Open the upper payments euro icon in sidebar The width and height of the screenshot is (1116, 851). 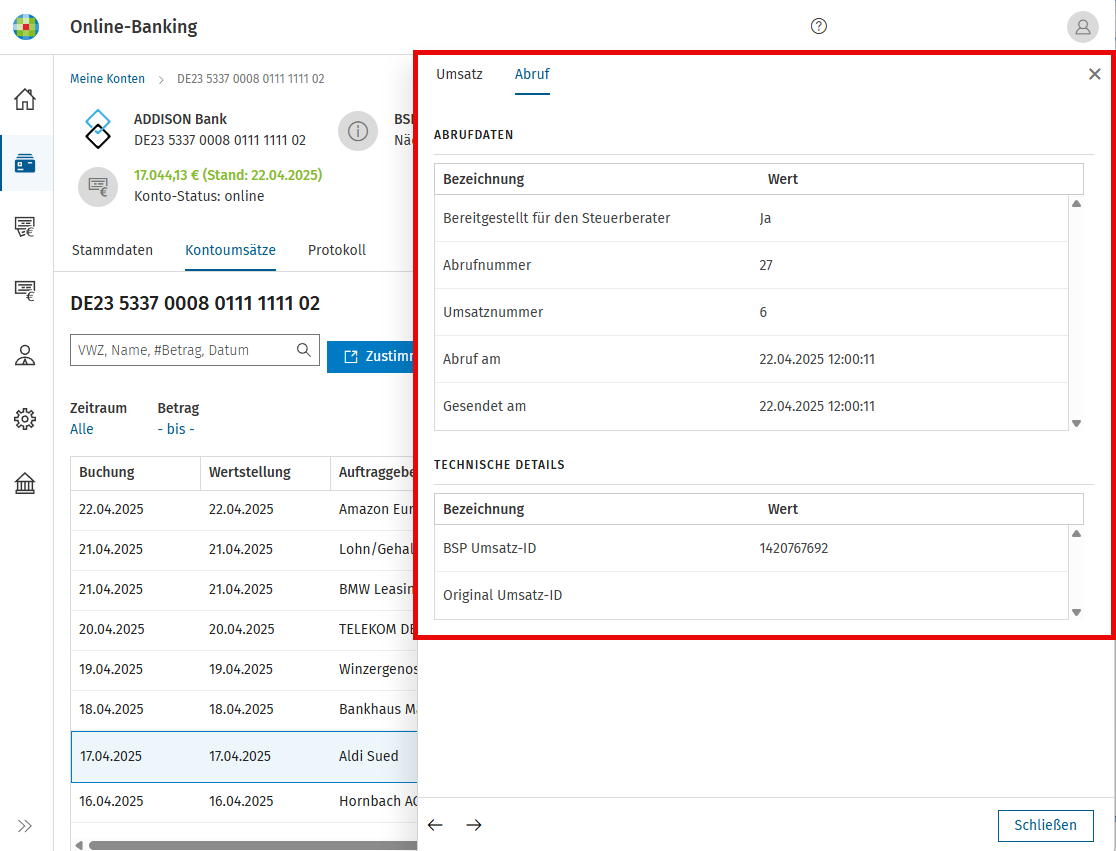(25, 227)
